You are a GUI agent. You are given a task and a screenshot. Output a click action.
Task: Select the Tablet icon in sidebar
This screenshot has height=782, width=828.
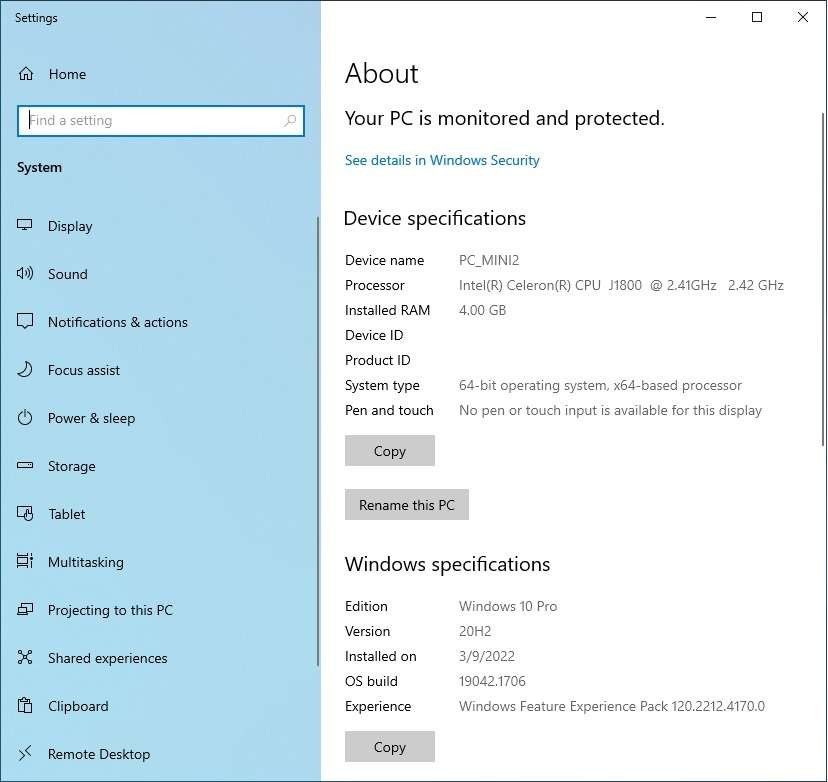click(x=26, y=514)
